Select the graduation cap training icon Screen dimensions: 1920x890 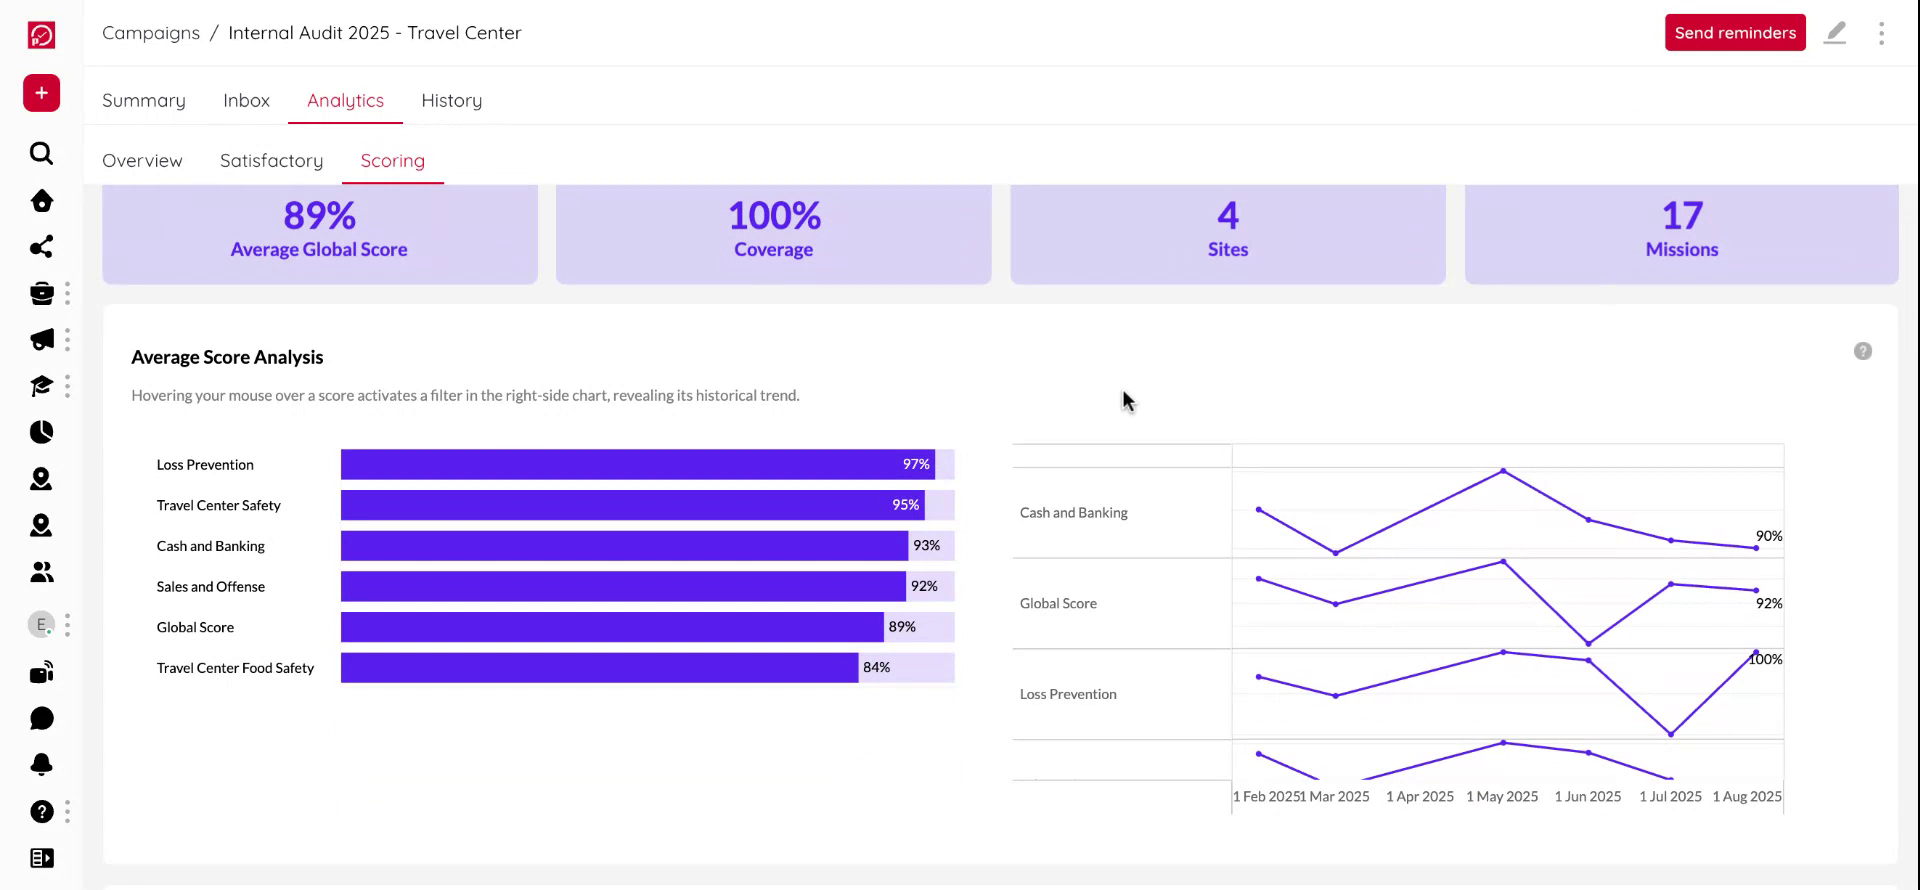pos(41,386)
